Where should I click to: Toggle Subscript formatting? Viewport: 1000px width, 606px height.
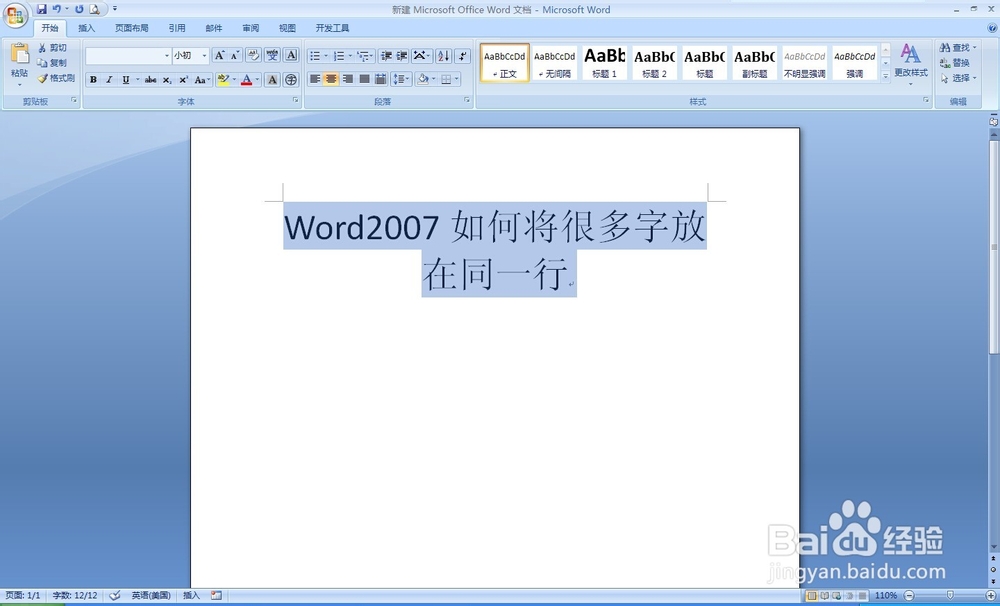pos(166,80)
